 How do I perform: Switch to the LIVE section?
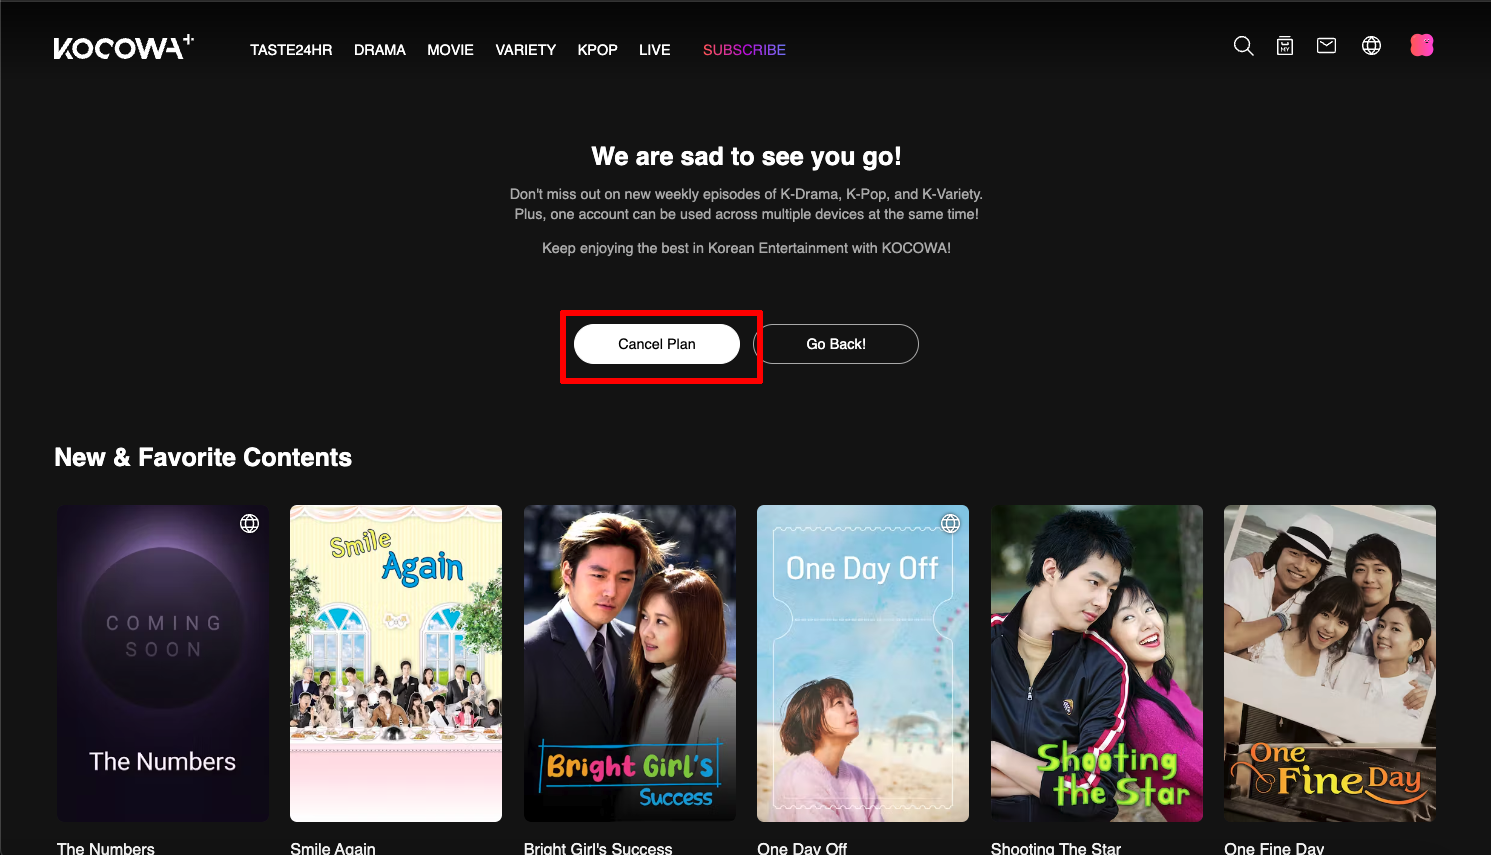coord(654,50)
